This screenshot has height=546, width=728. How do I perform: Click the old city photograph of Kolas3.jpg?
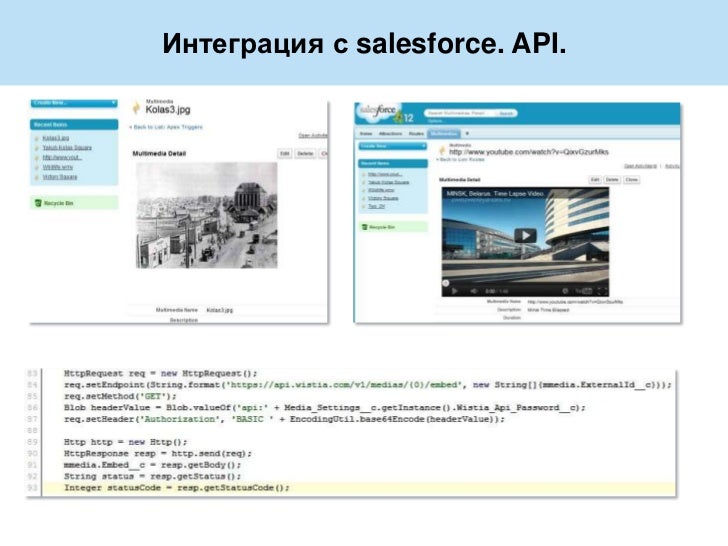coord(207,215)
